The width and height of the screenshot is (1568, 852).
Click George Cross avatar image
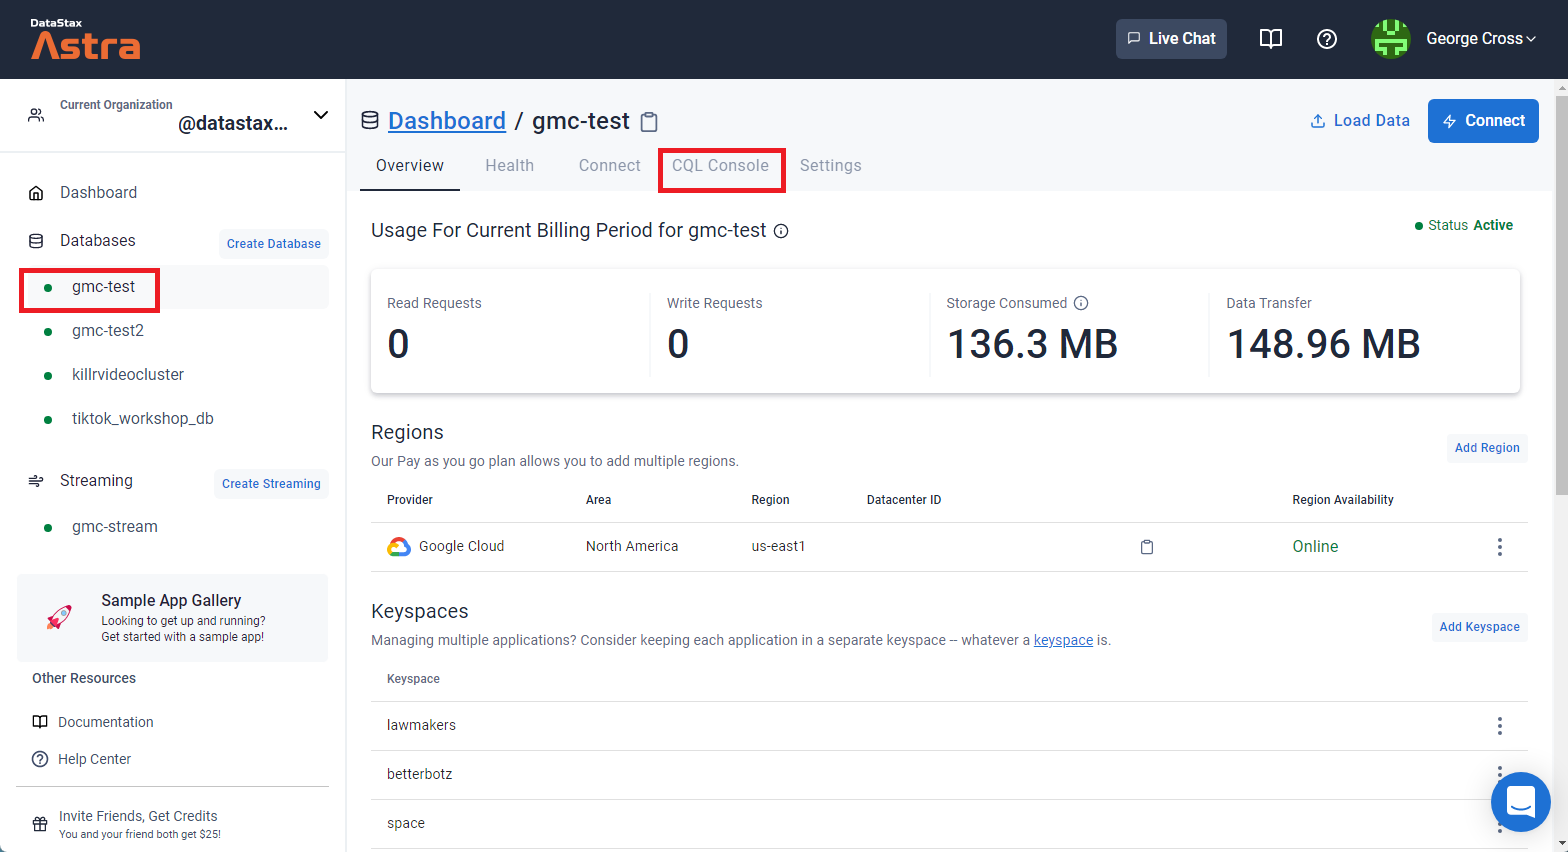tap(1390, 39)
